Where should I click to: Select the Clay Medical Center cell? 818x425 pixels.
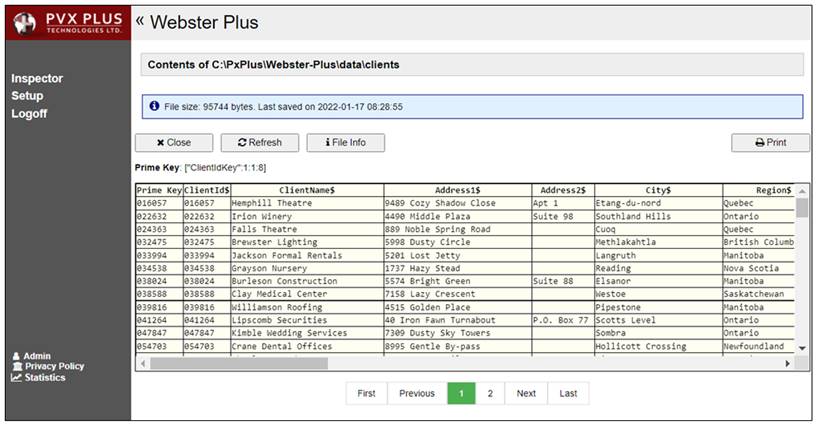point(307,294)
